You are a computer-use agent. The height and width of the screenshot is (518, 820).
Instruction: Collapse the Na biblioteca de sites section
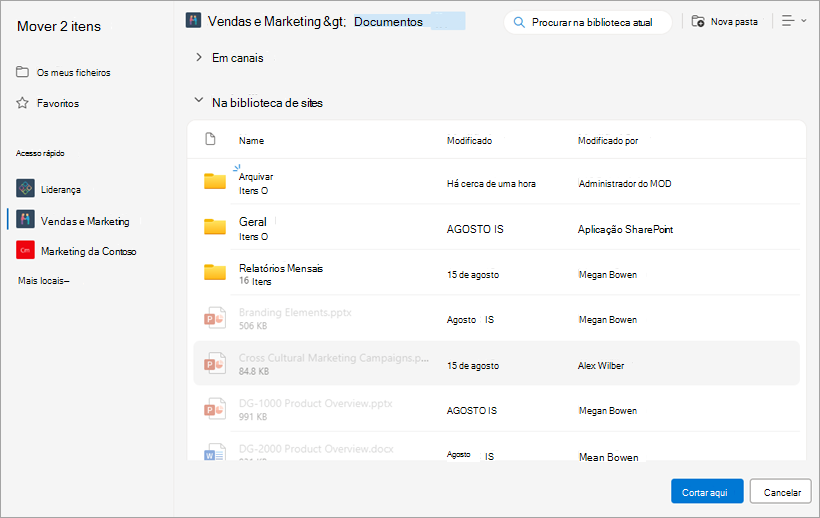click(x=199, y=100)
